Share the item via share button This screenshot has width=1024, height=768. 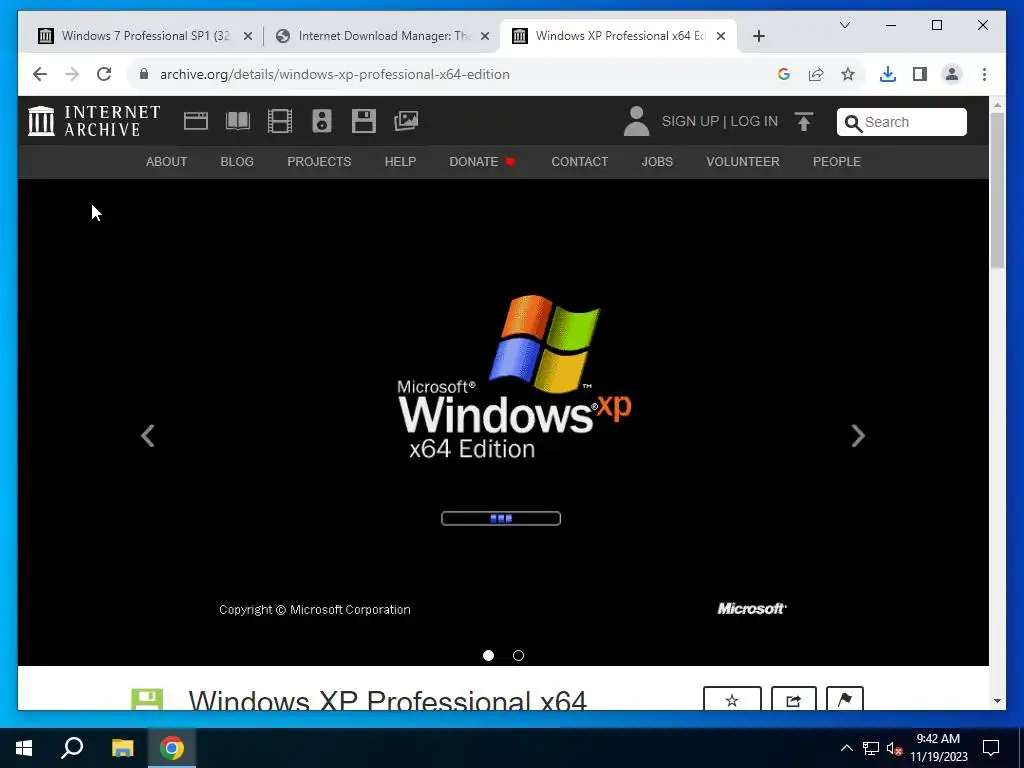(793, 699)
